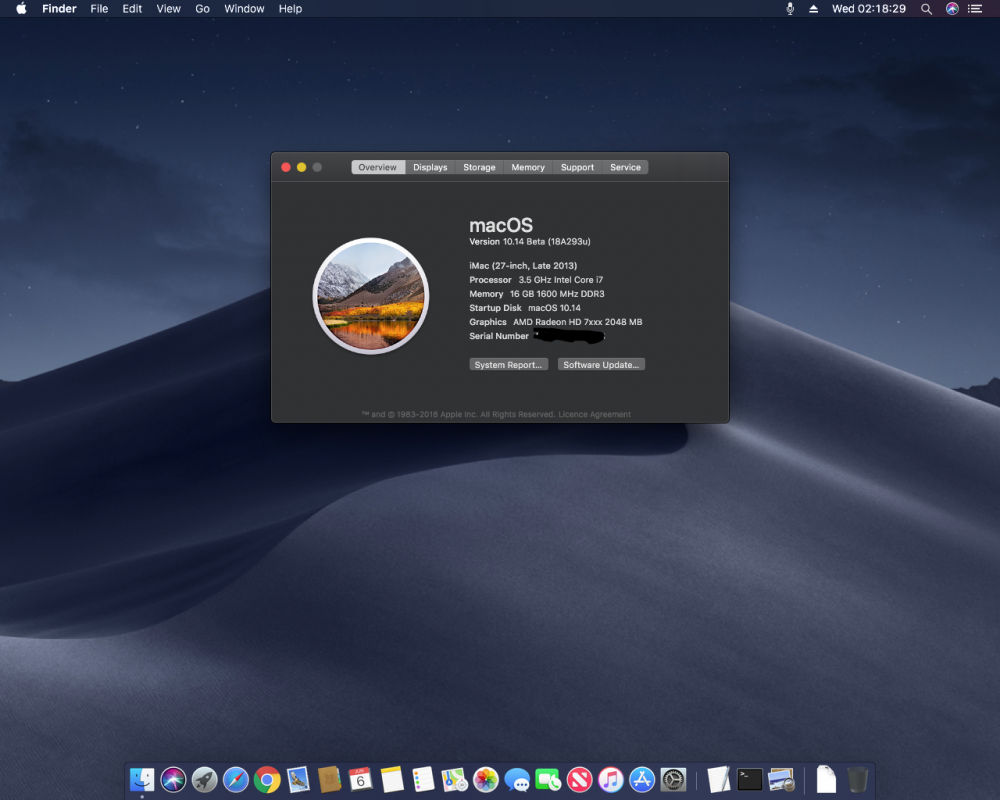
Task: Open blank document icon in Dock
Action: point(826,780)
